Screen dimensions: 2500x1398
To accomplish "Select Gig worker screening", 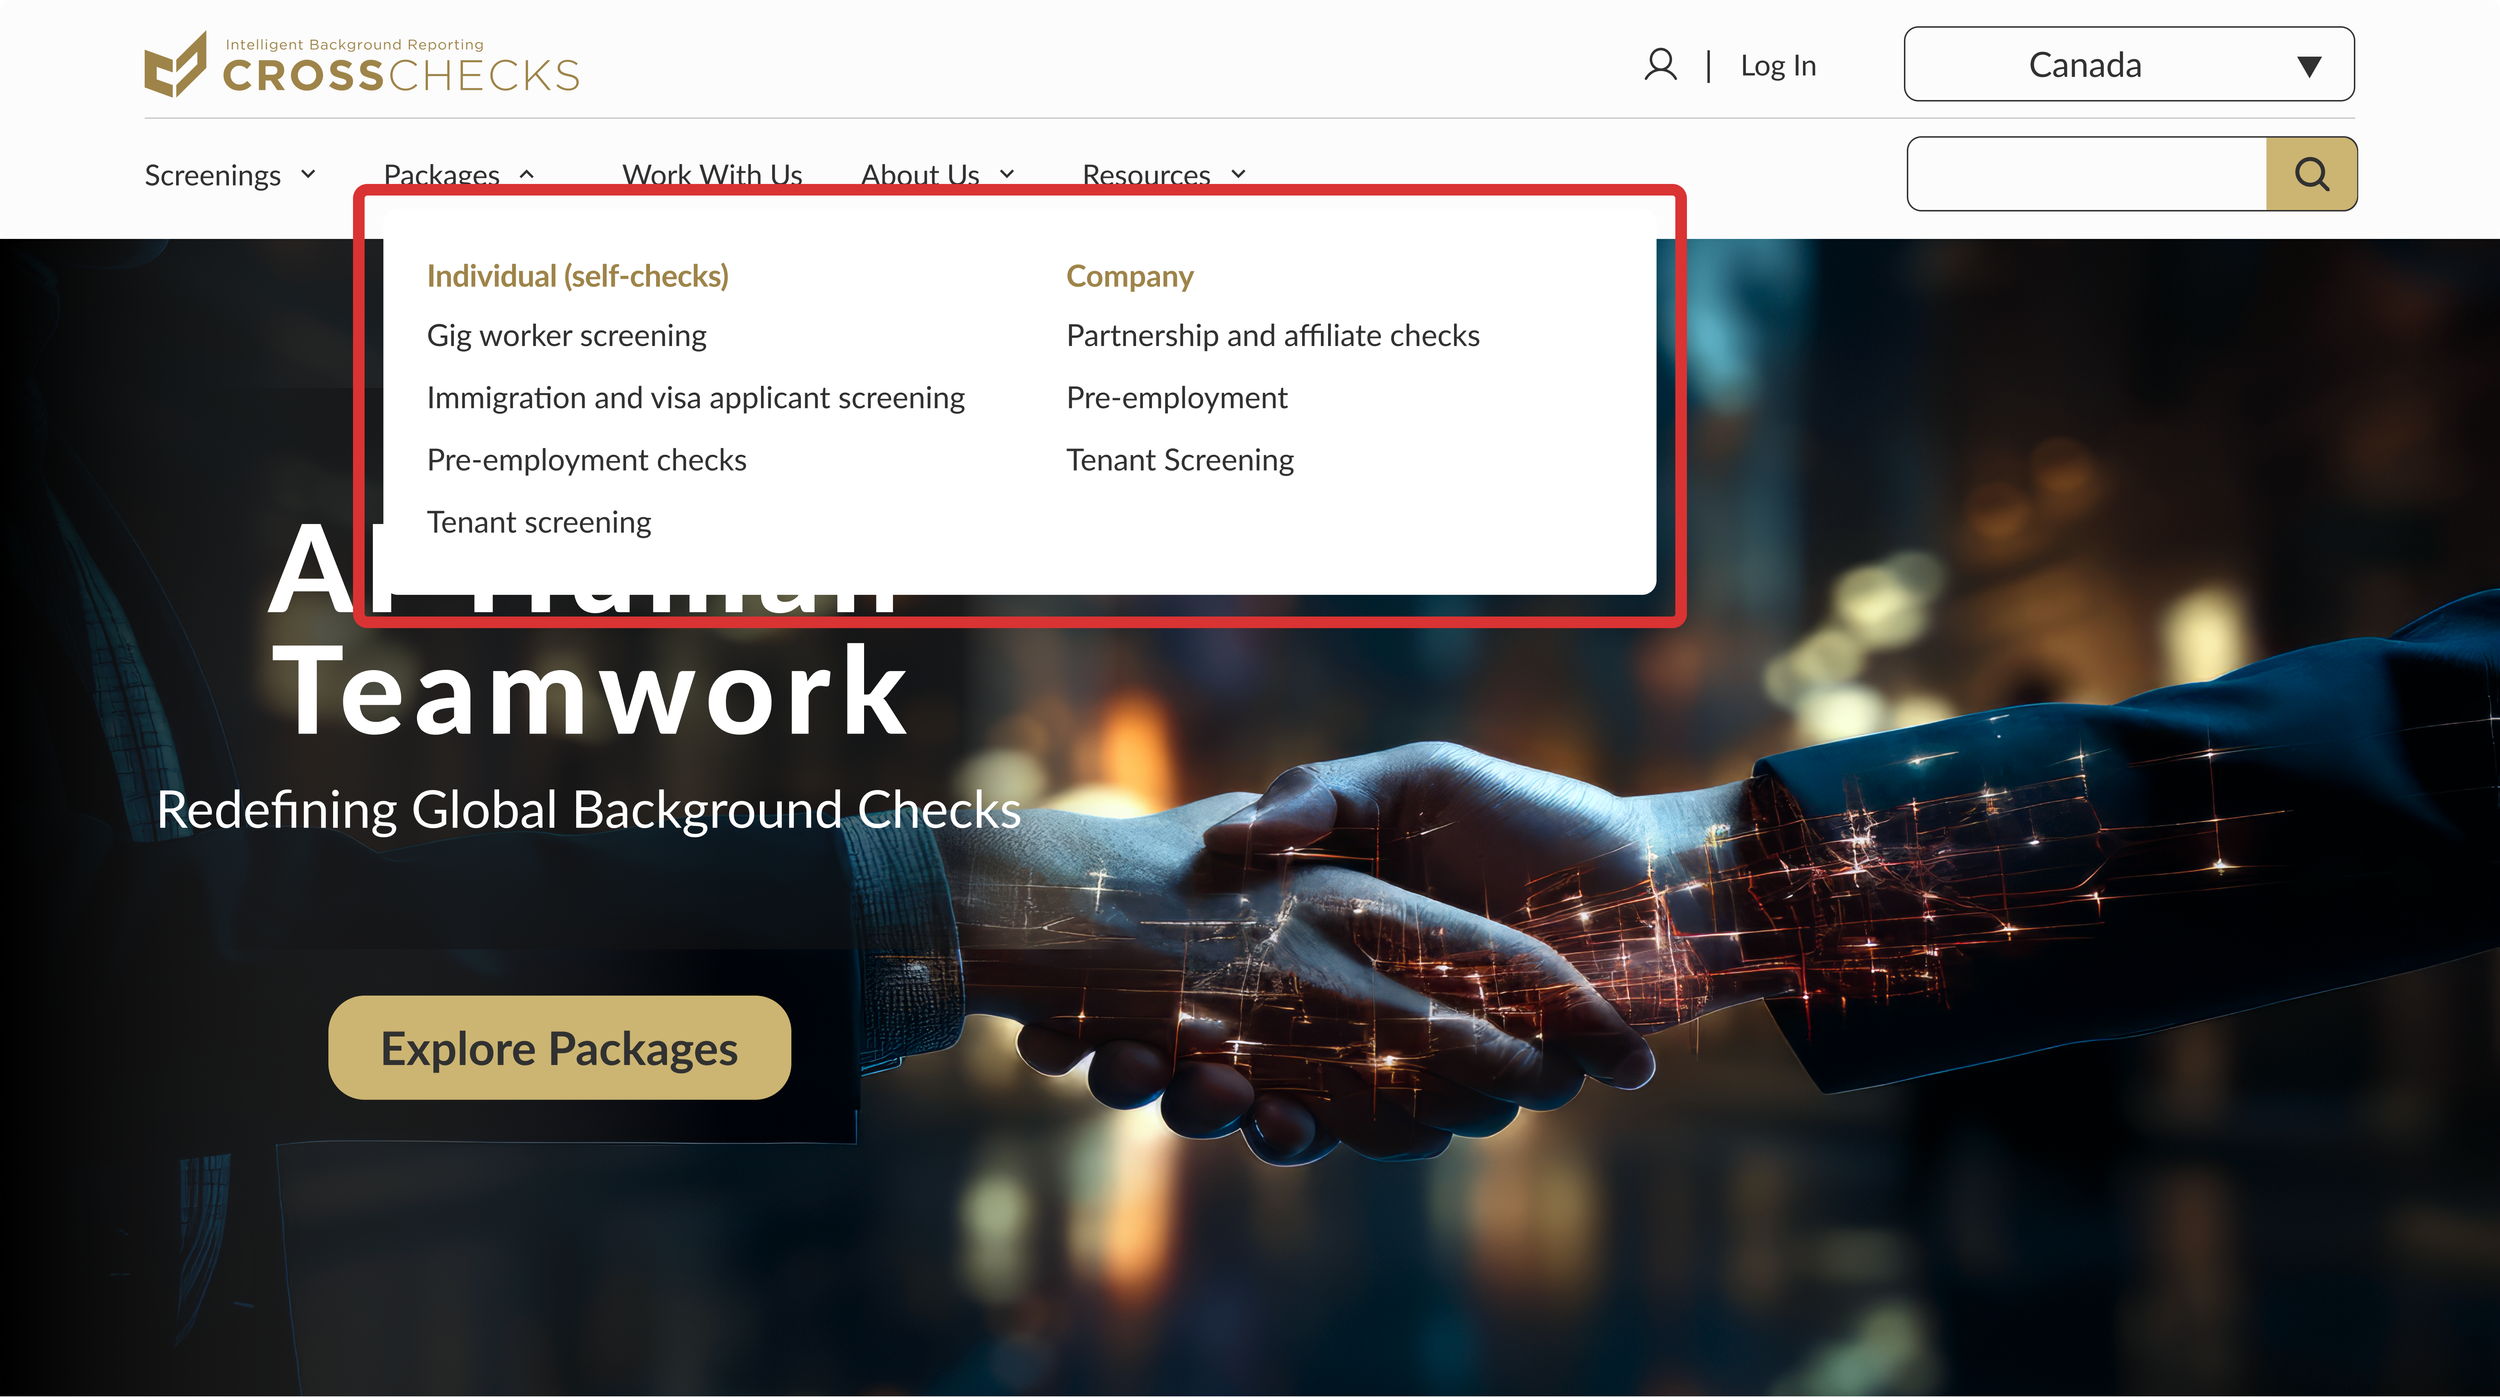I will [566, 336].
